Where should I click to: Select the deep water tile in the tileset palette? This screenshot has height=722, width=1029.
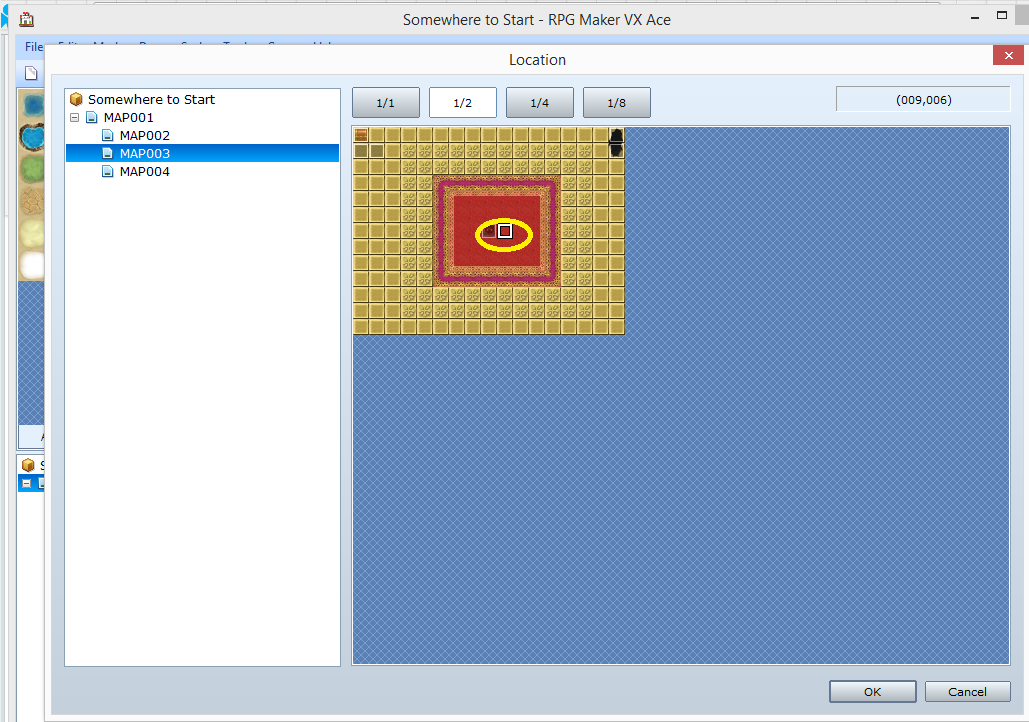pos(32,105)
